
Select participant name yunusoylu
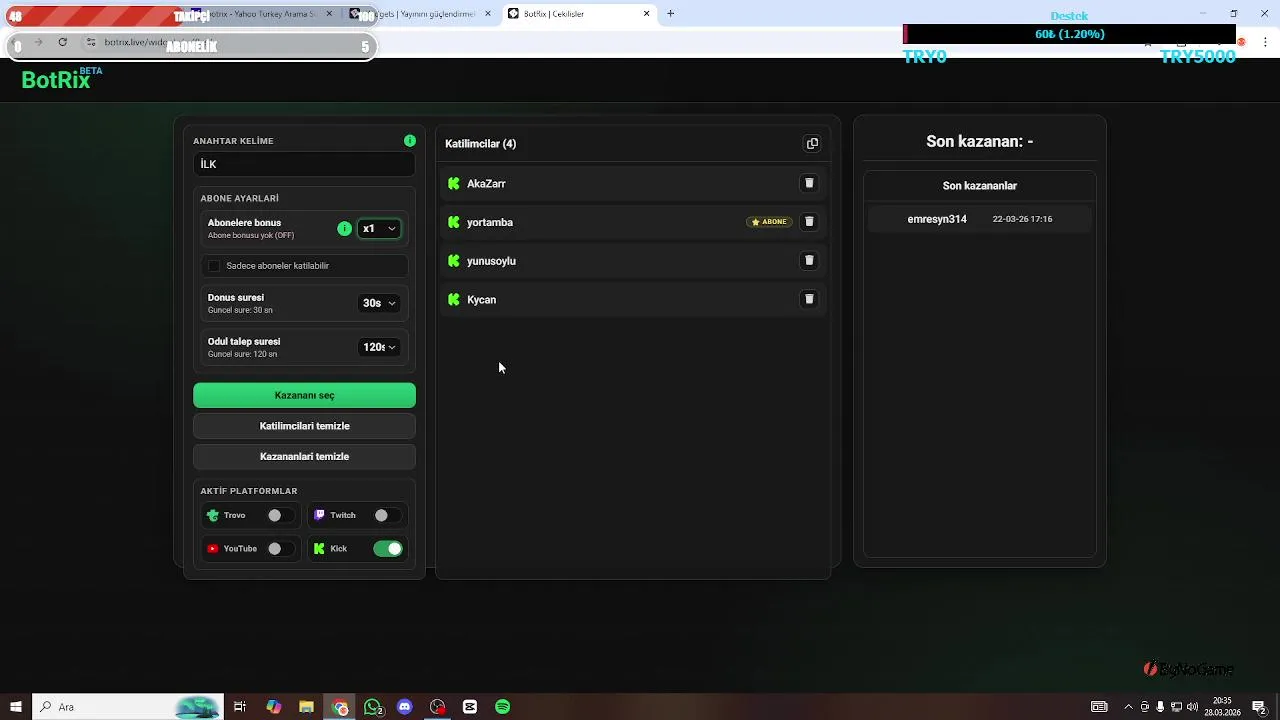point(491,261)
